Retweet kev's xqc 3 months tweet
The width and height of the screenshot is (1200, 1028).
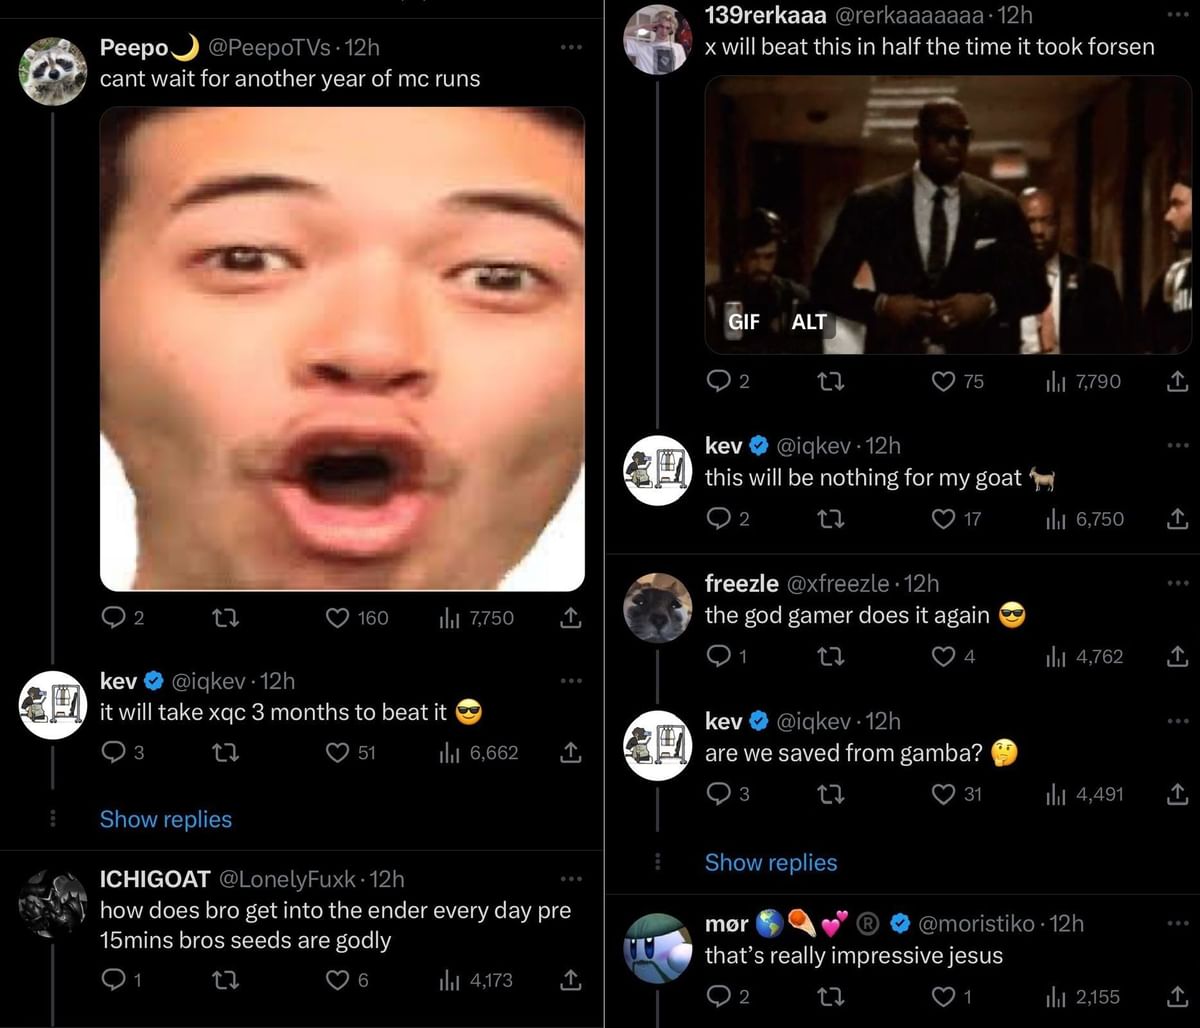pyautogui.click(x=226, y=752)
